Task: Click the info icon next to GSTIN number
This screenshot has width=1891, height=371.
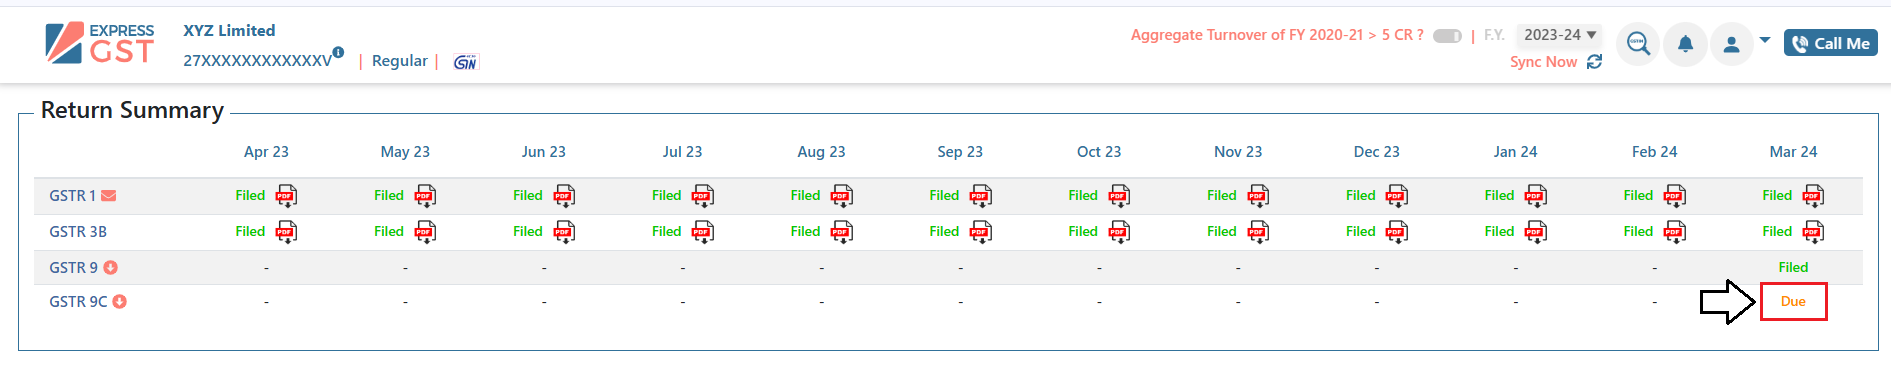Action: (x=338, y=52)
